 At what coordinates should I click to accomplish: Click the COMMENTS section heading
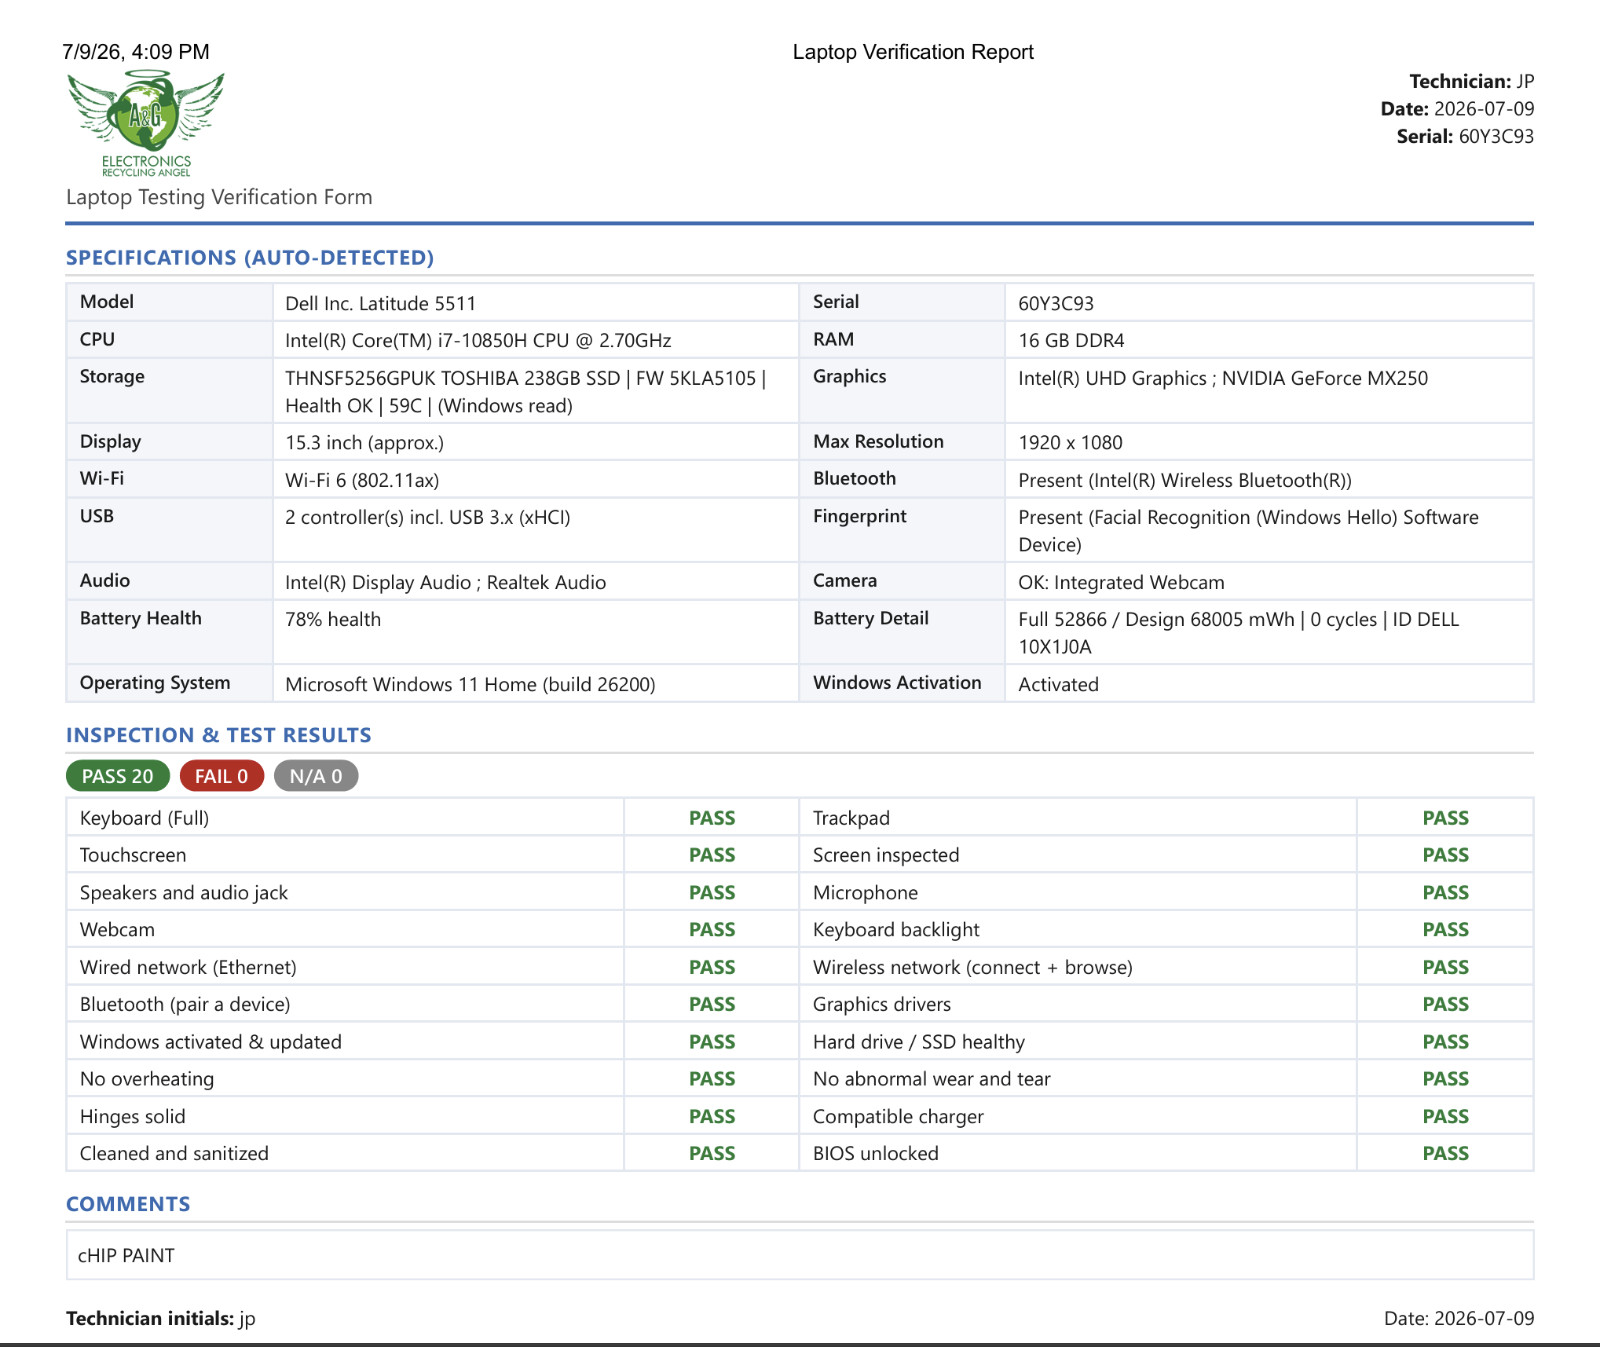pyautogui.click(x=128, y=1204)
